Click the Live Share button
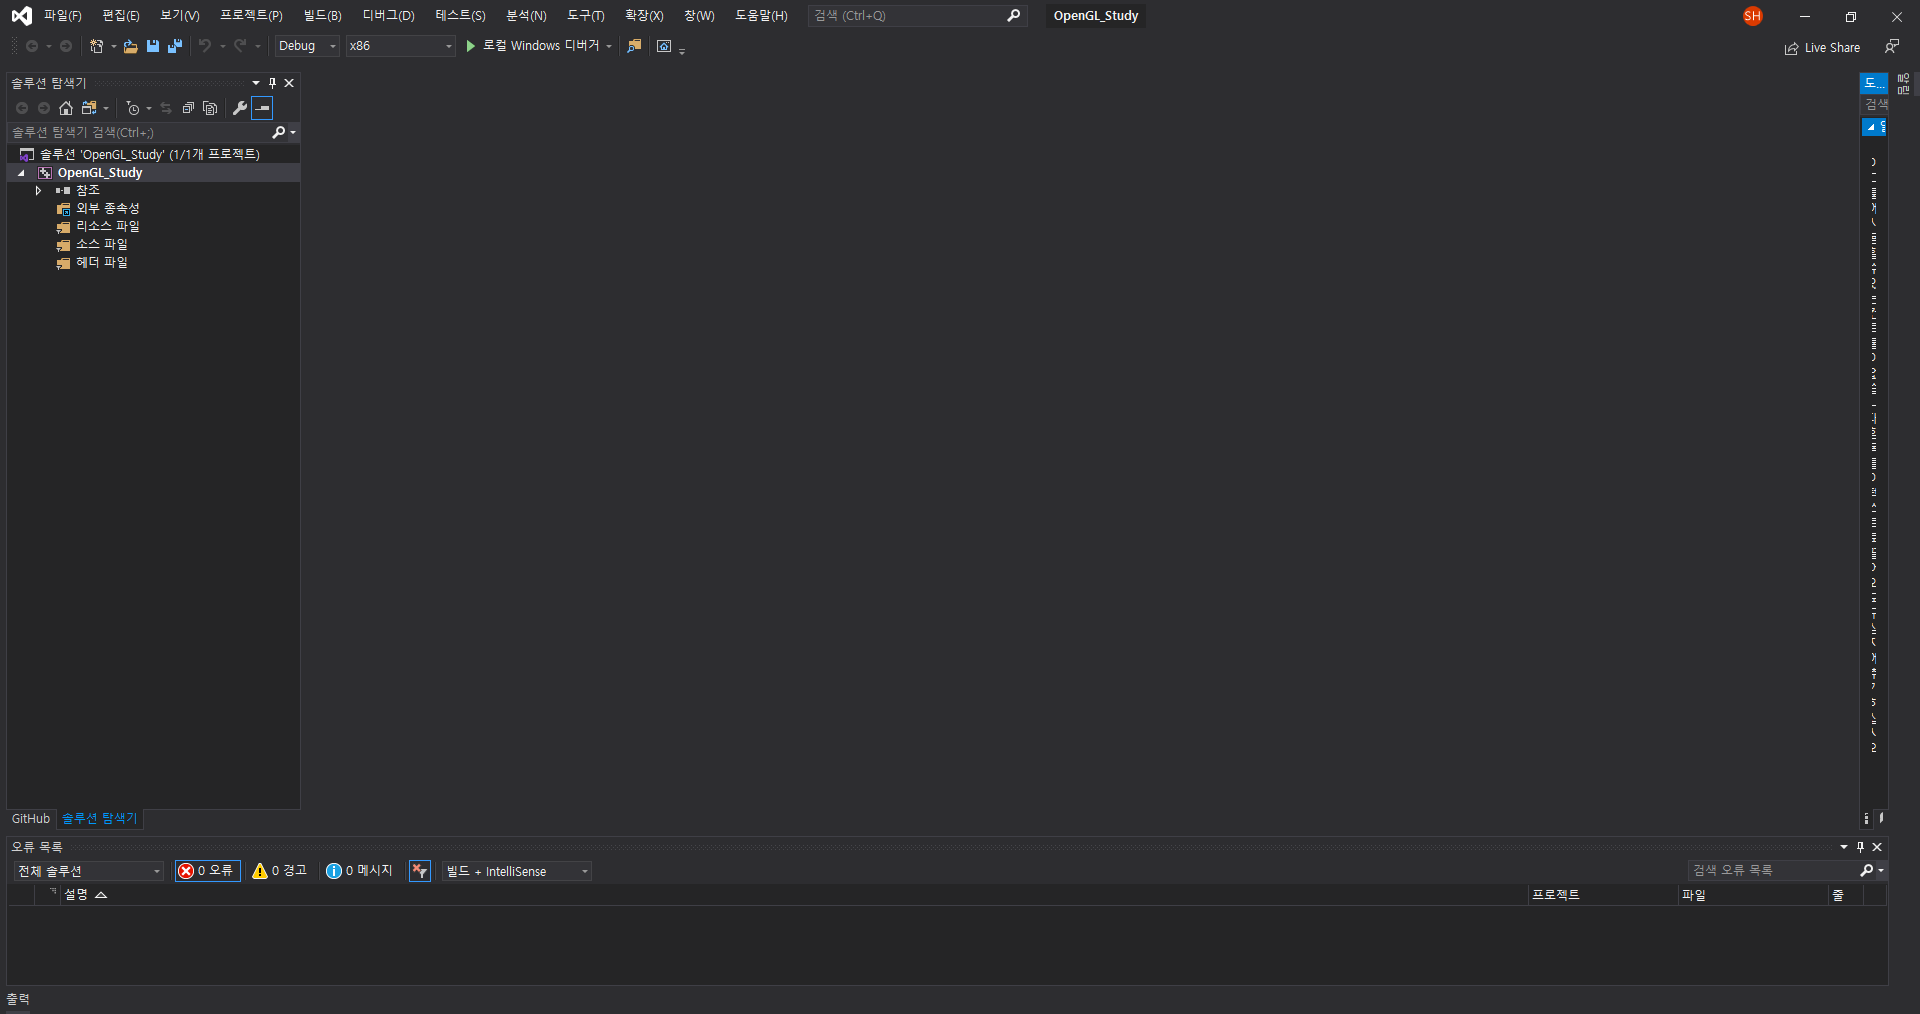 [x=1822, y=47]
